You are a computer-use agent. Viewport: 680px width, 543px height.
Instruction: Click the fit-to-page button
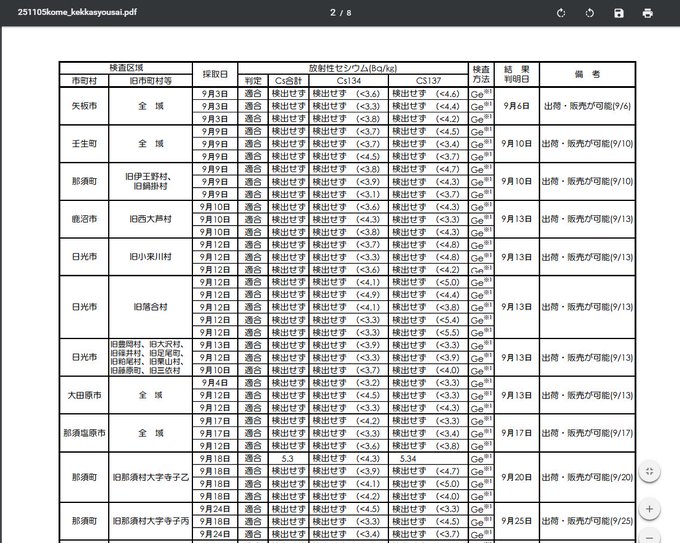click(x=649, y=471)
